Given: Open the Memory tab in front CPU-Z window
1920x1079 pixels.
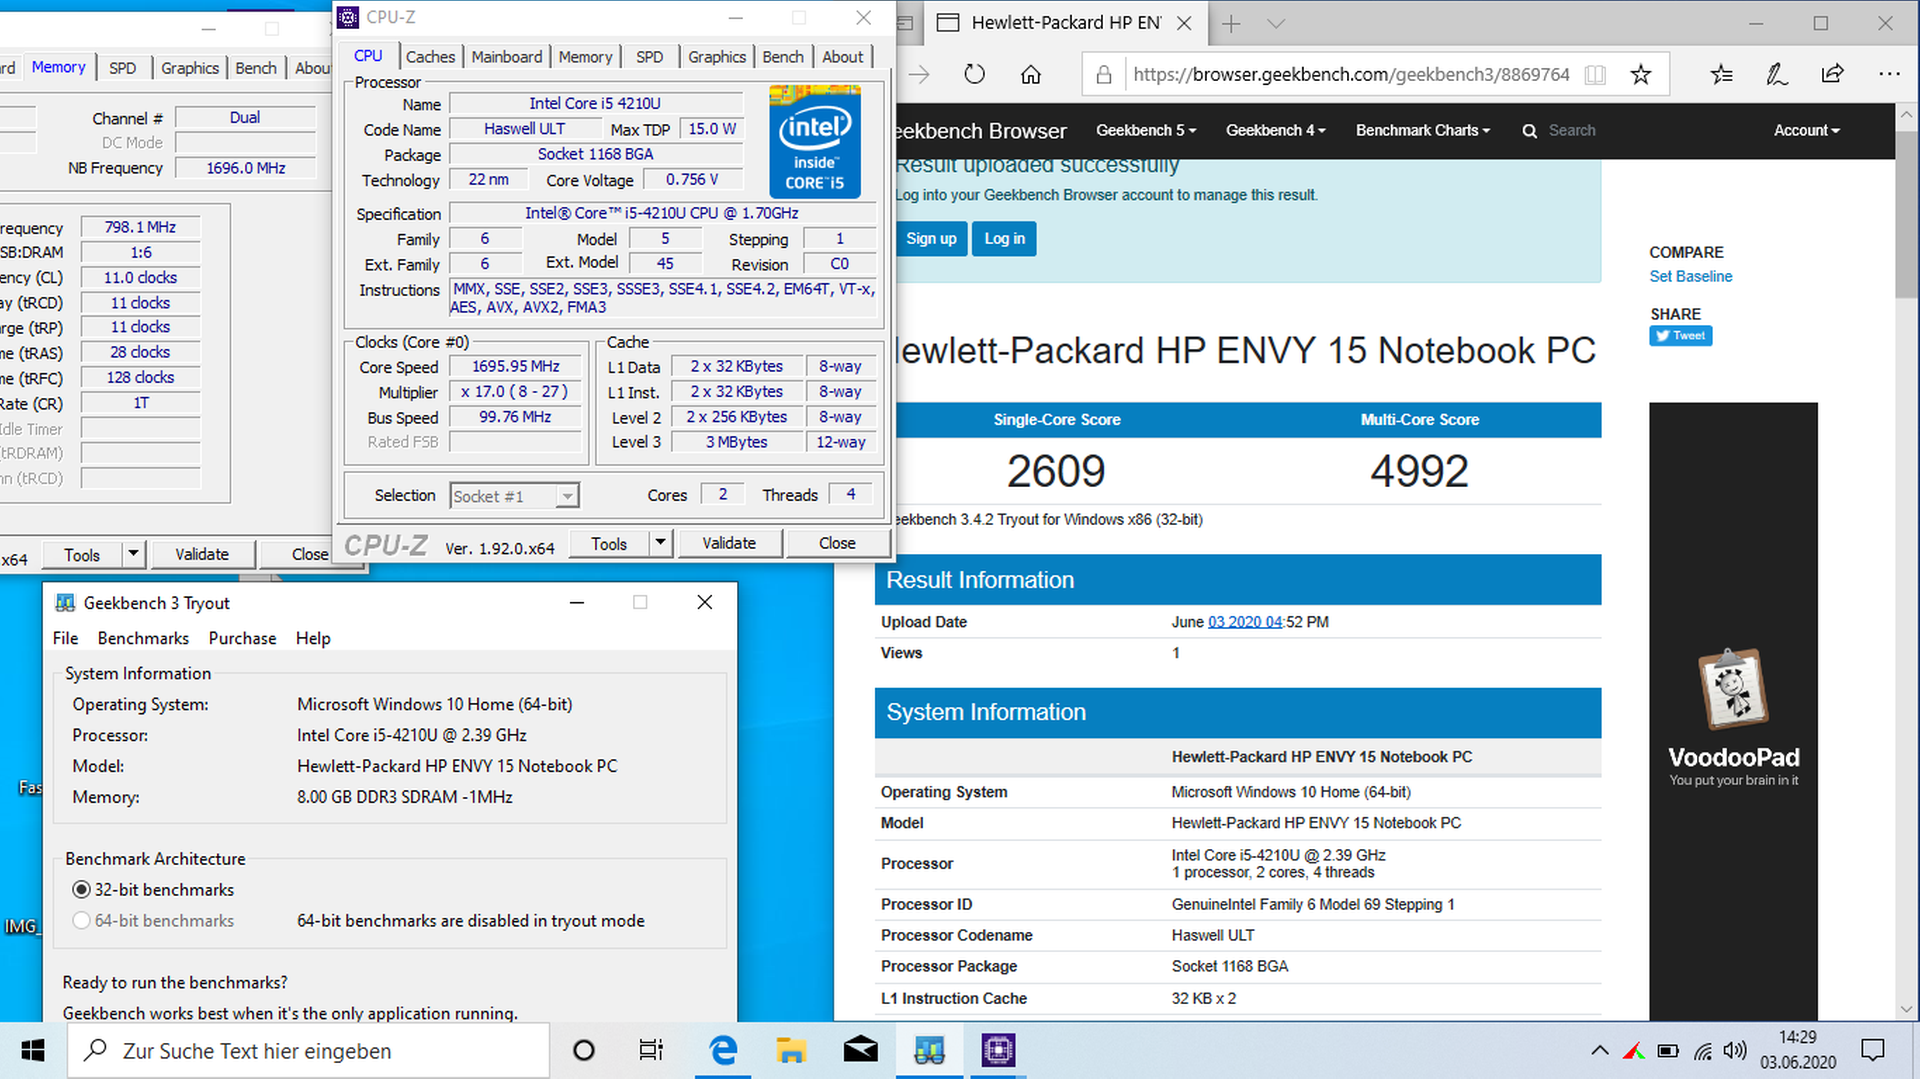Looking at the screenshot, I should (585, 57).
